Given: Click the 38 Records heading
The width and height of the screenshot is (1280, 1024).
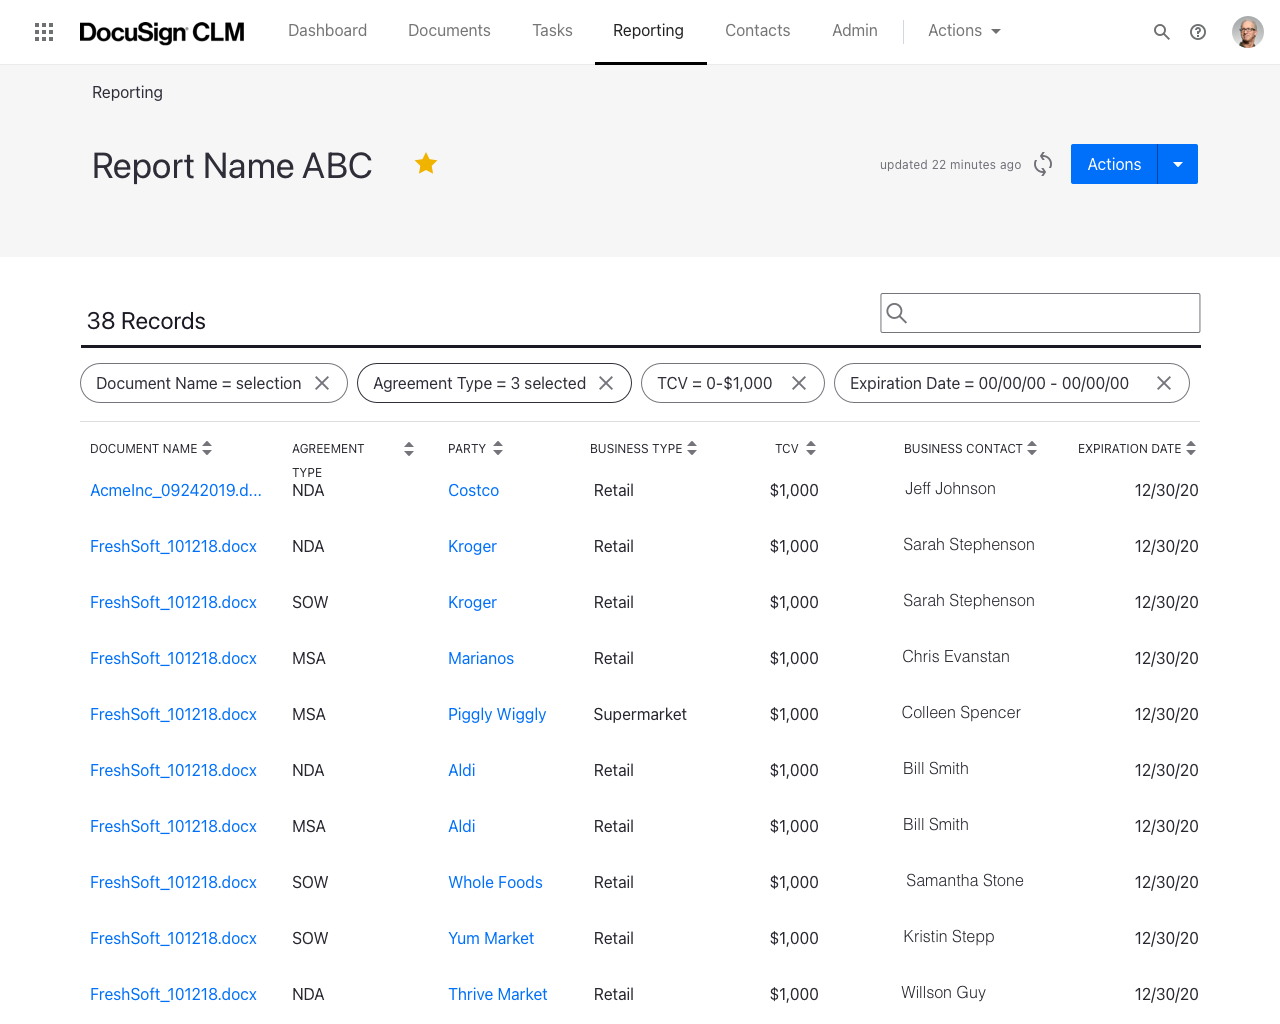Looking at the screenshot, I should (x=146, y=321).
